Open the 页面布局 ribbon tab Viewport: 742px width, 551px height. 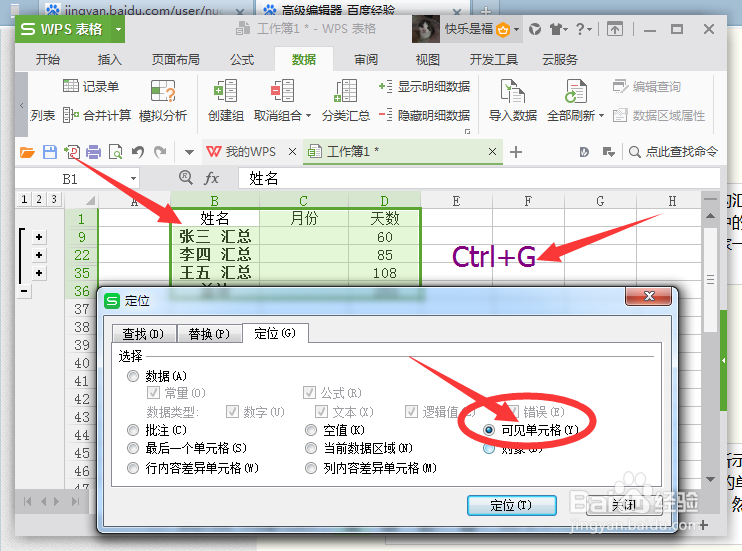(x=176, y=60)
